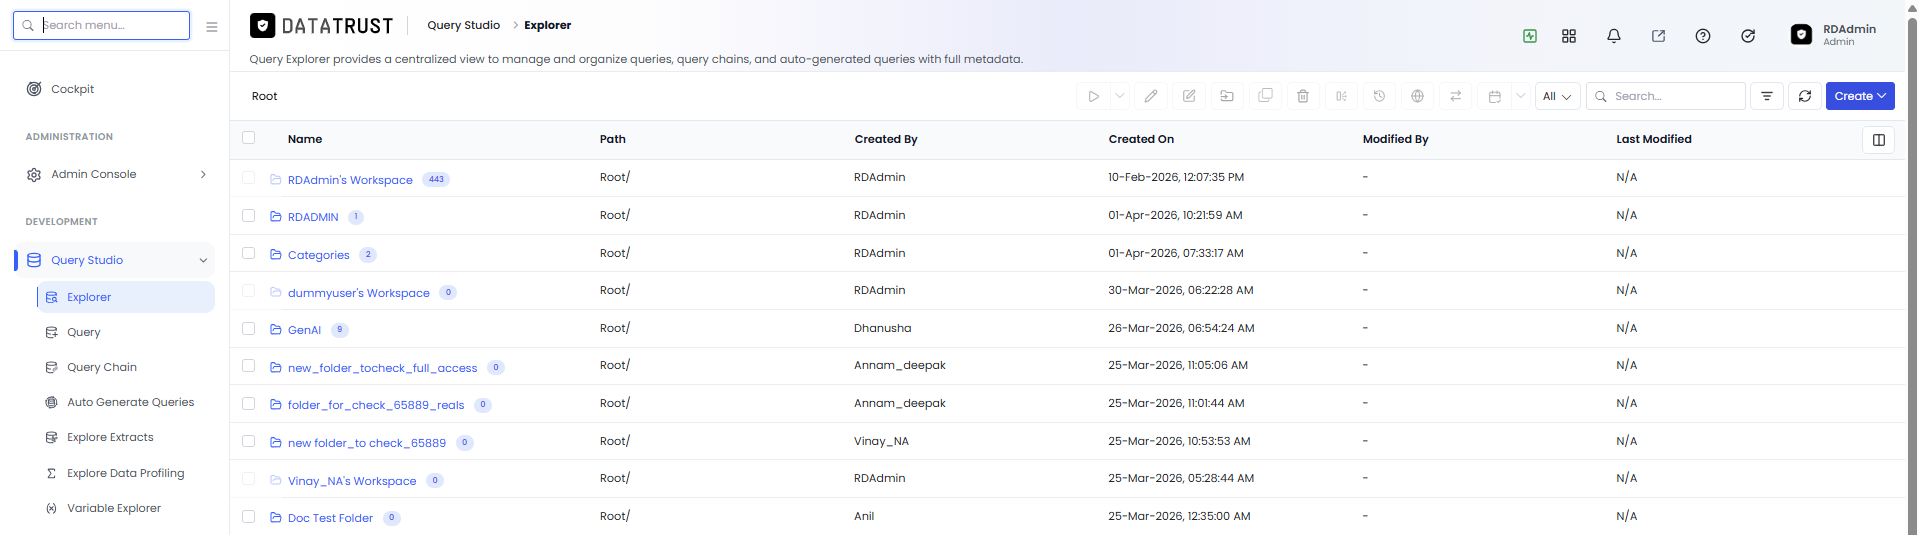Open the All filter dropdown
This screenshot has height=535, width=1919.
1557,96
